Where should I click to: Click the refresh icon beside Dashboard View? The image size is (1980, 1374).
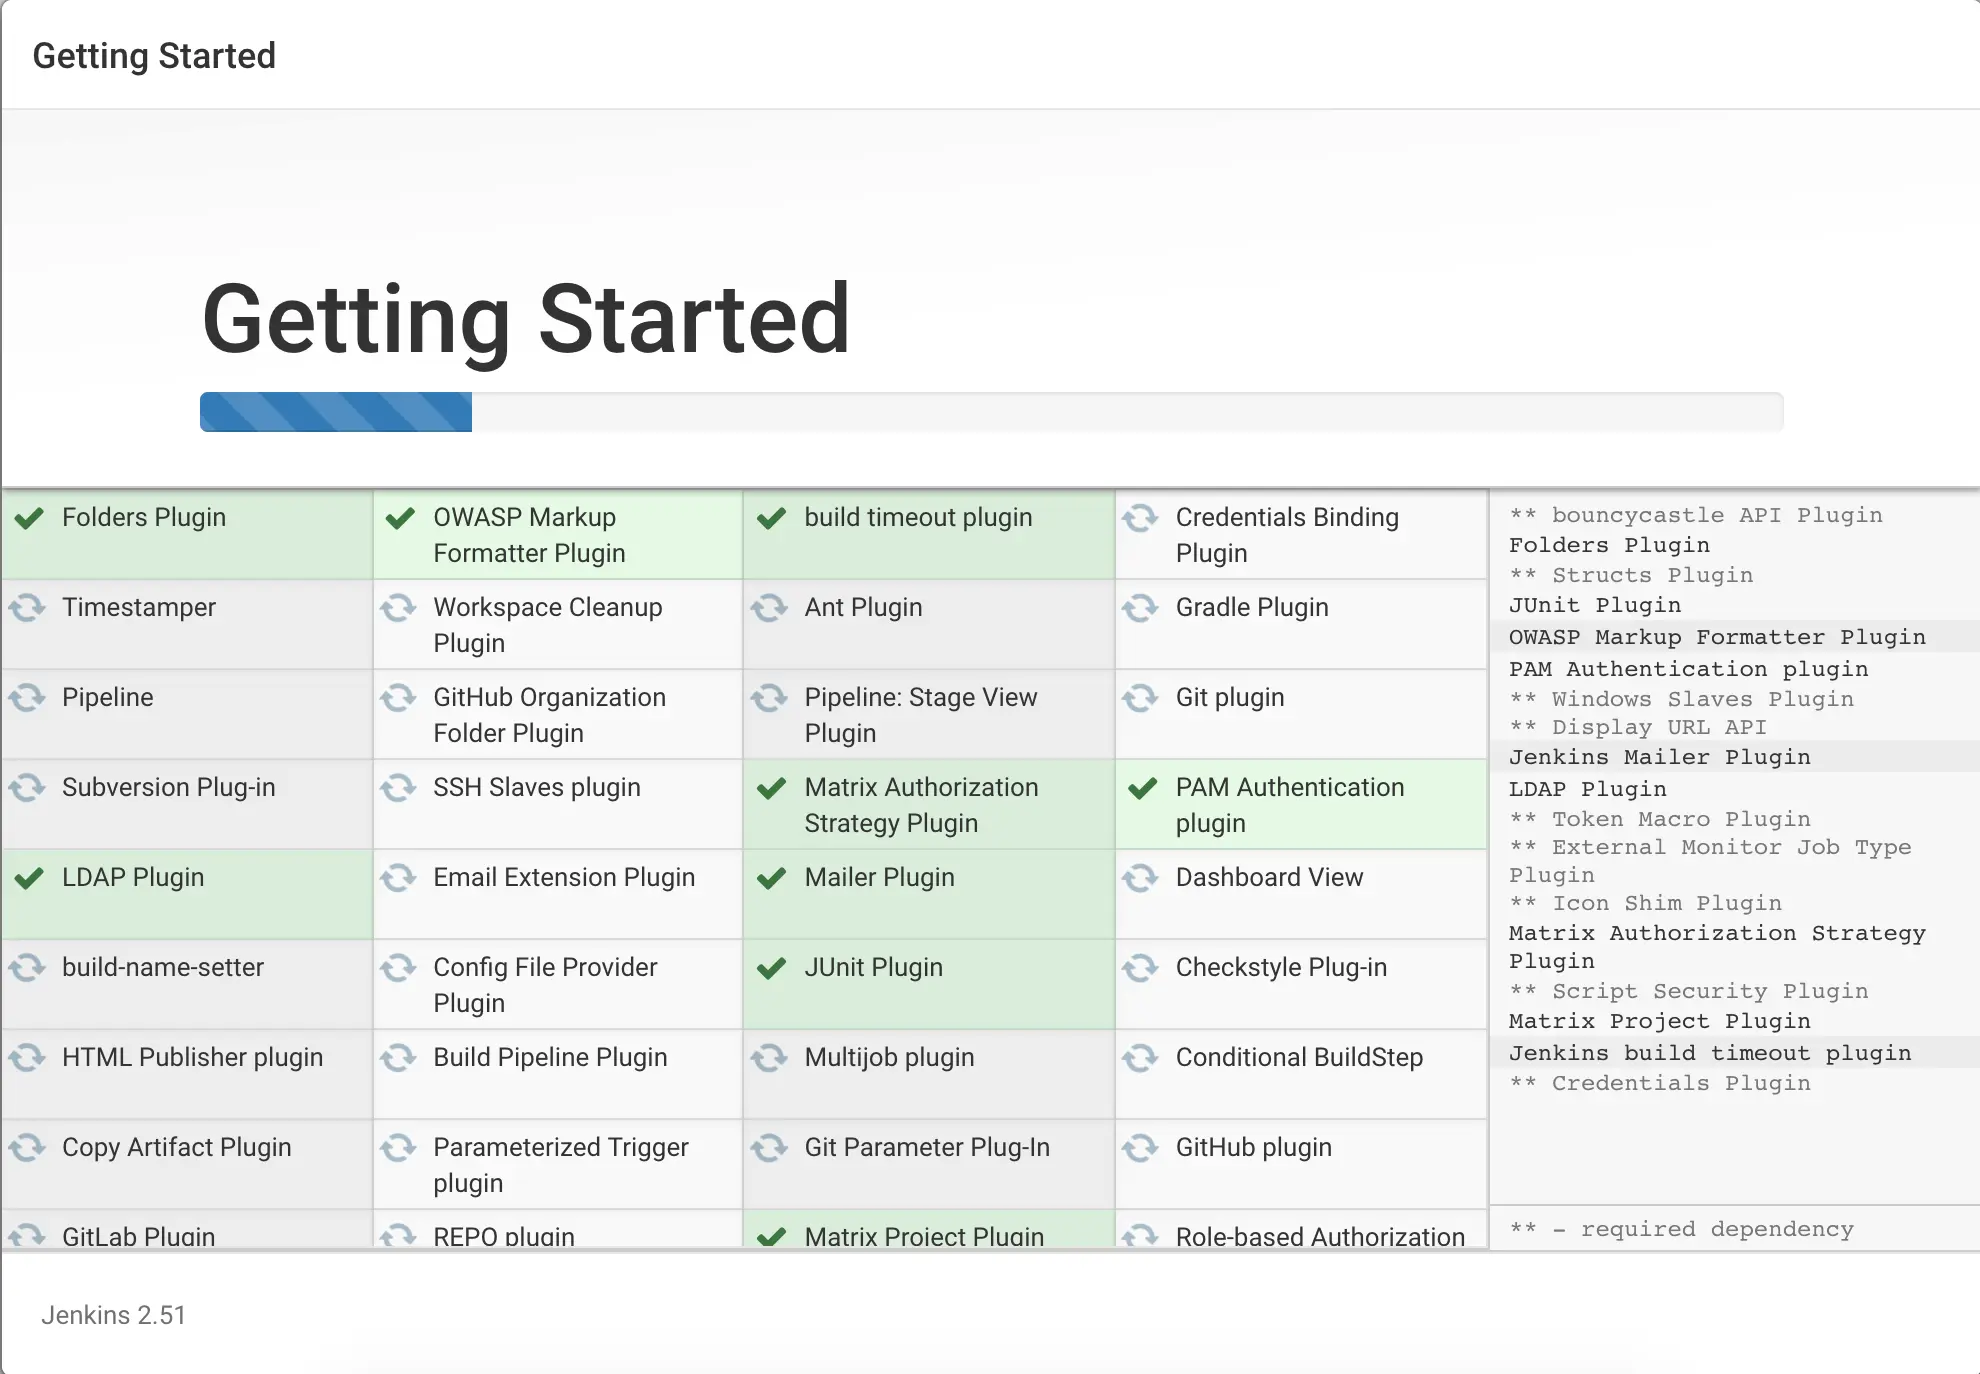pyautogui.click(x=1140, y=878)
